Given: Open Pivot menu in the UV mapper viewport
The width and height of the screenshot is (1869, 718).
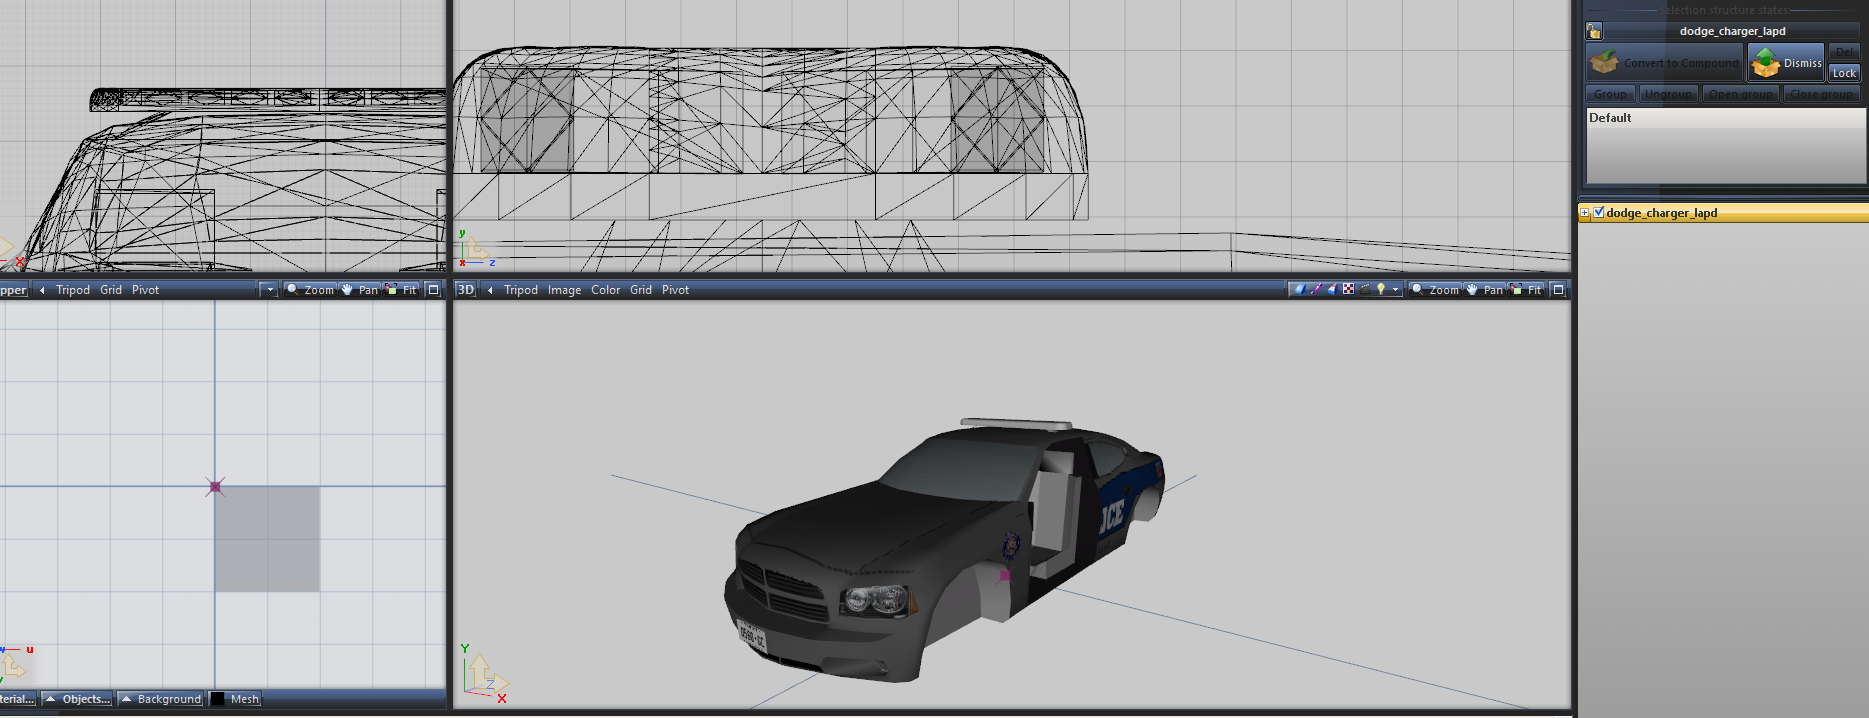Looking at the screenshot, I should coord(145,290).
